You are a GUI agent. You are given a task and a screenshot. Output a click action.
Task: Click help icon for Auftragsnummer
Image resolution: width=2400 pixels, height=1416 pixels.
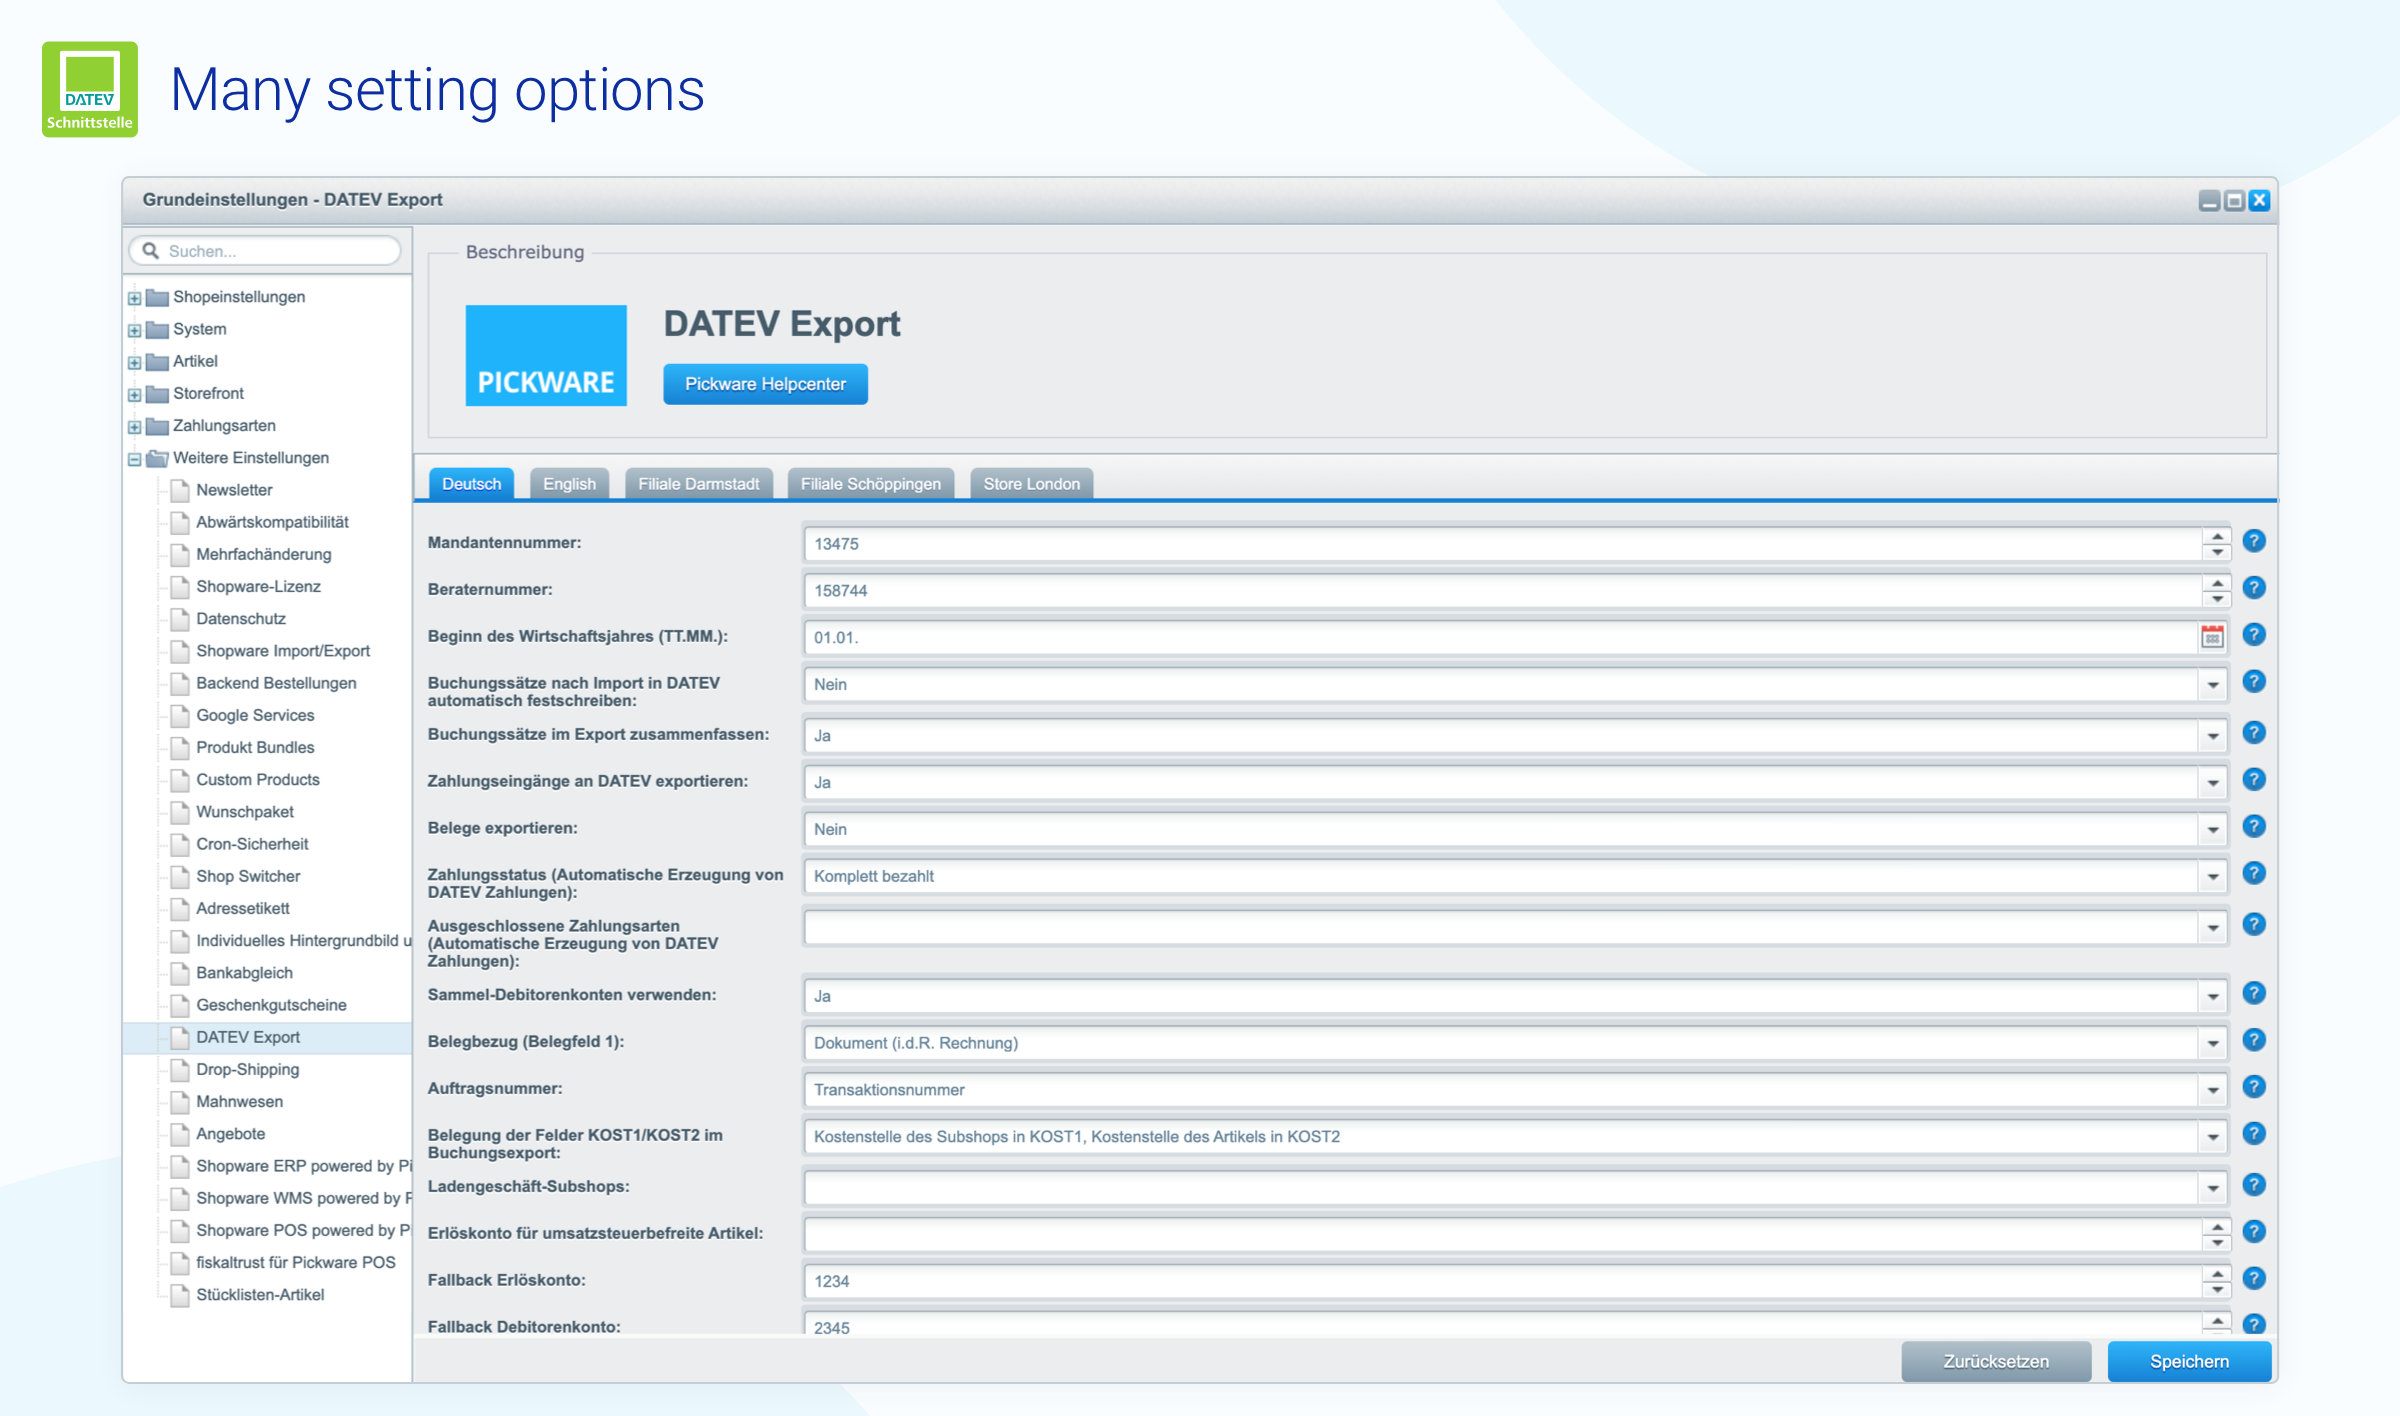point(2253,1088)
